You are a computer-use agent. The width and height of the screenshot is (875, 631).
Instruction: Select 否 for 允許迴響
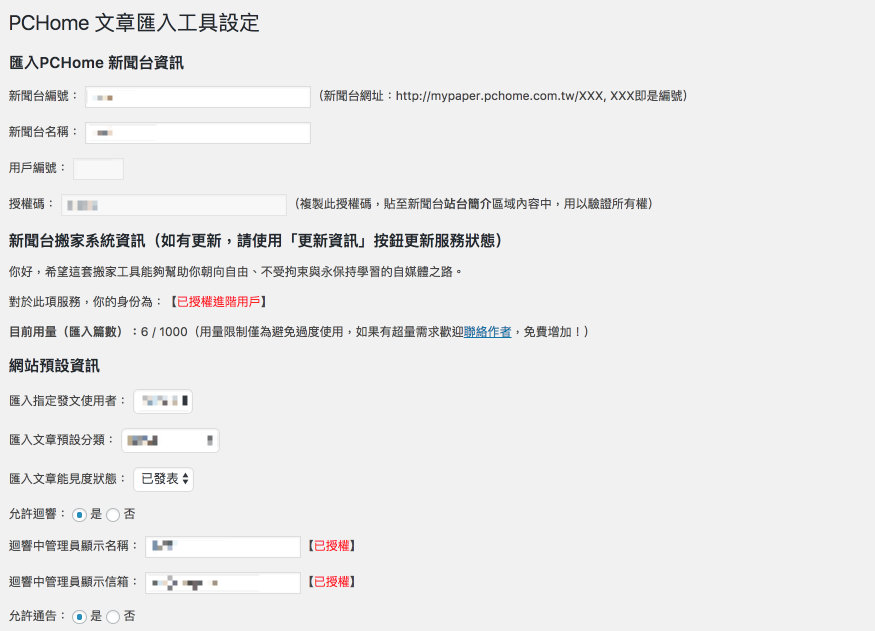coord(113,514)
